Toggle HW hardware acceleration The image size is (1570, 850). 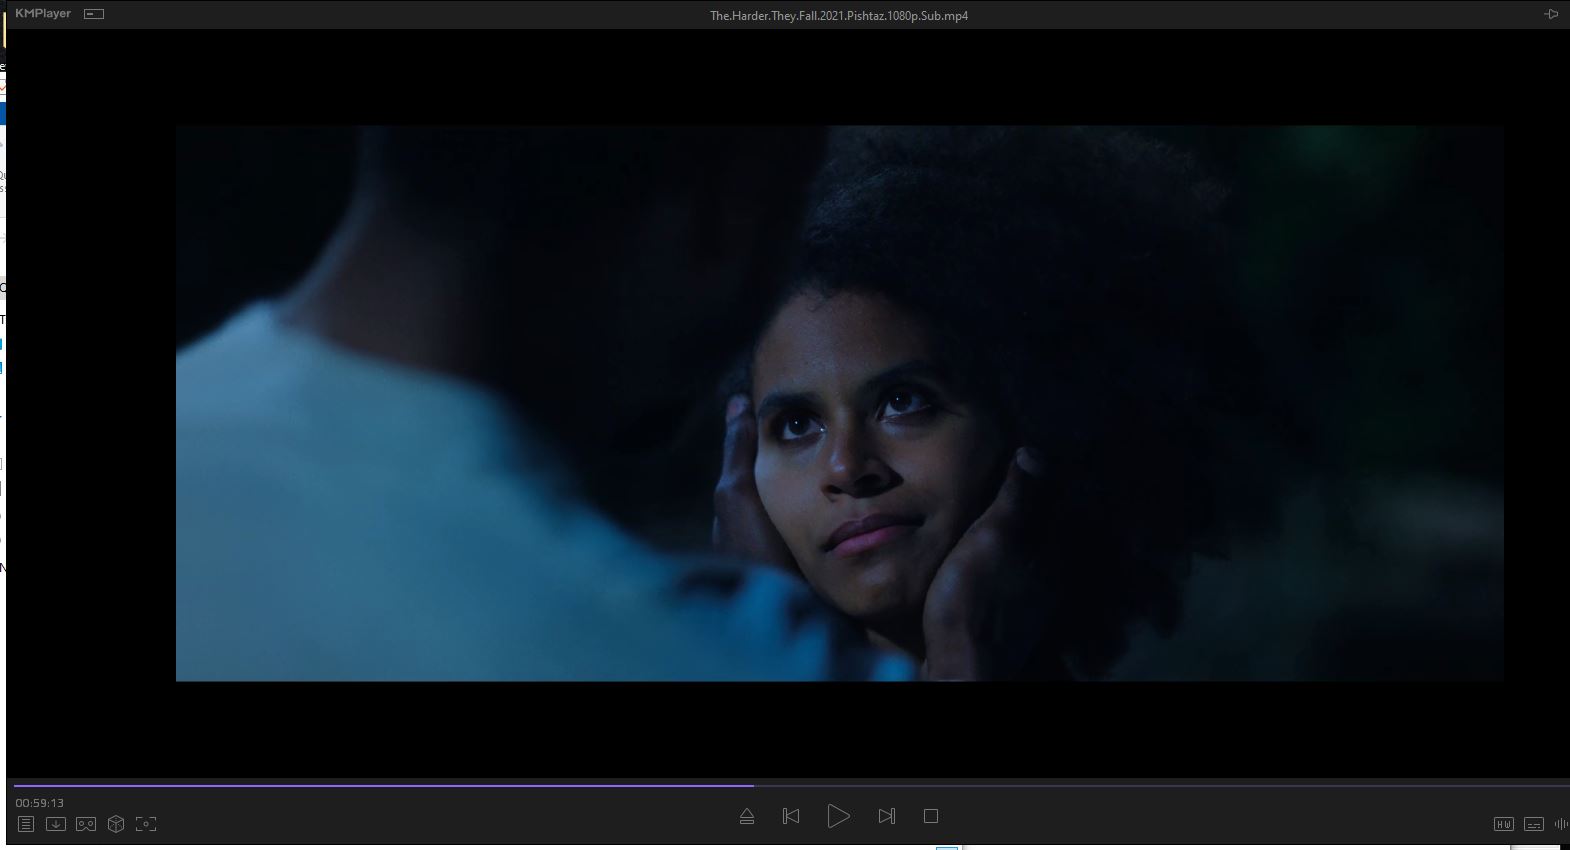tap(1503, 824)
